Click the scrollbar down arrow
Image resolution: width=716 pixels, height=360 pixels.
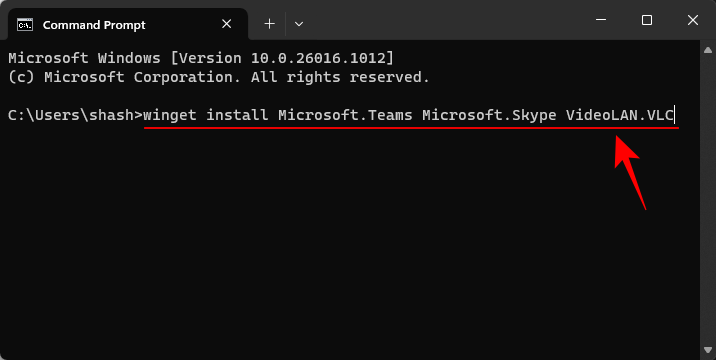708,350
